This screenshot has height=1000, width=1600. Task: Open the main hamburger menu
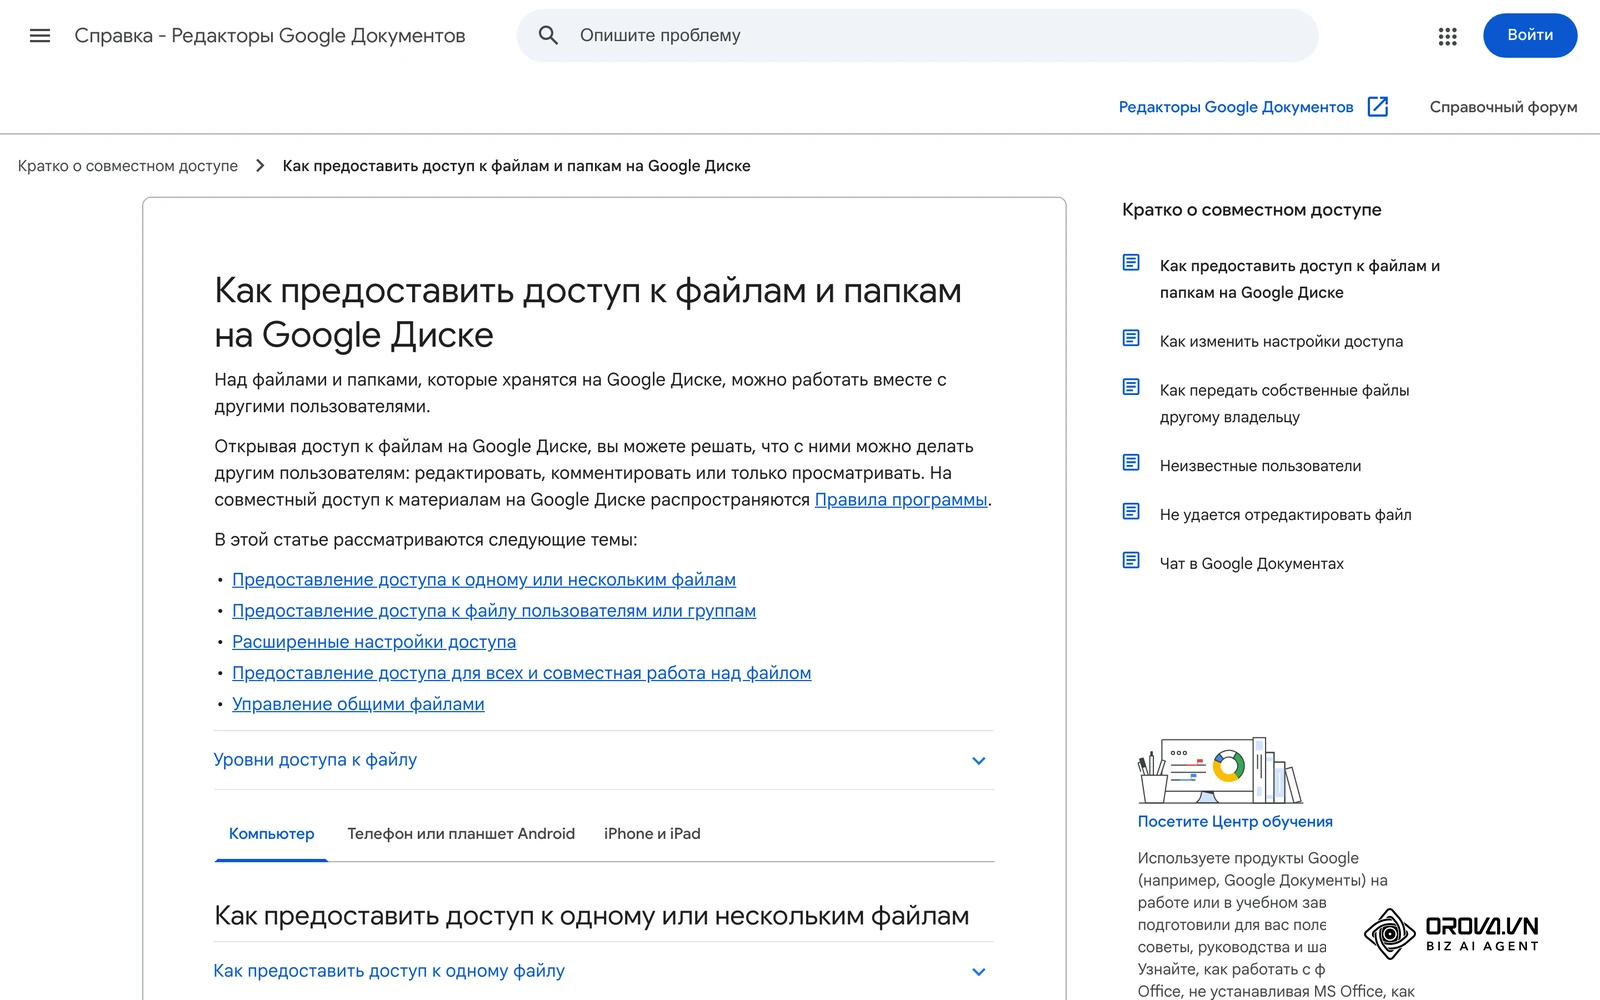[x=40, y=36]
